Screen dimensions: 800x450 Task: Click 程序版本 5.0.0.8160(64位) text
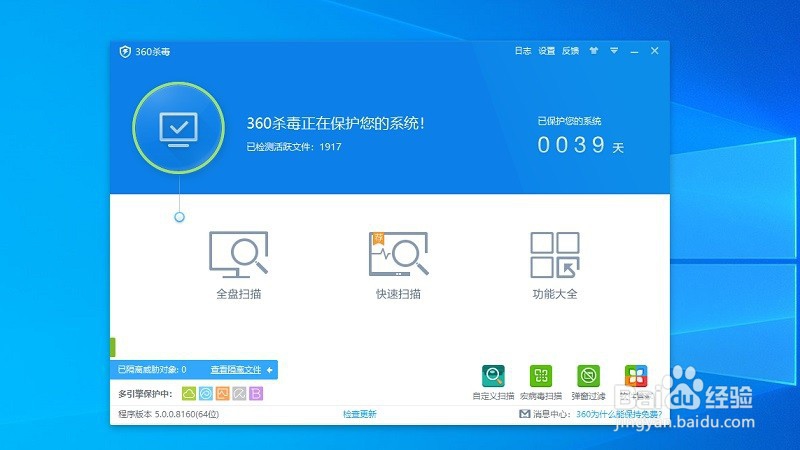[168, 414]
